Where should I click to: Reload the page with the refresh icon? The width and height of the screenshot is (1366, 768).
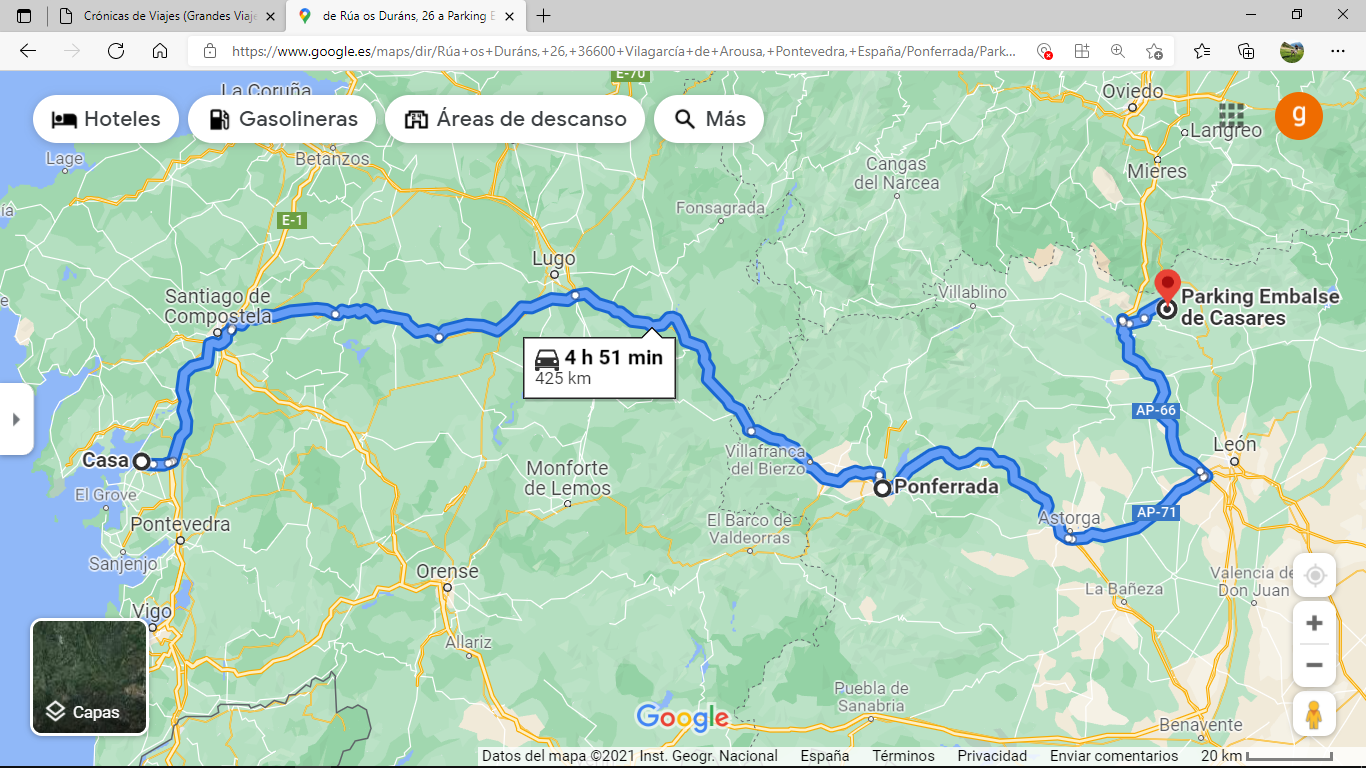point(115,51)
